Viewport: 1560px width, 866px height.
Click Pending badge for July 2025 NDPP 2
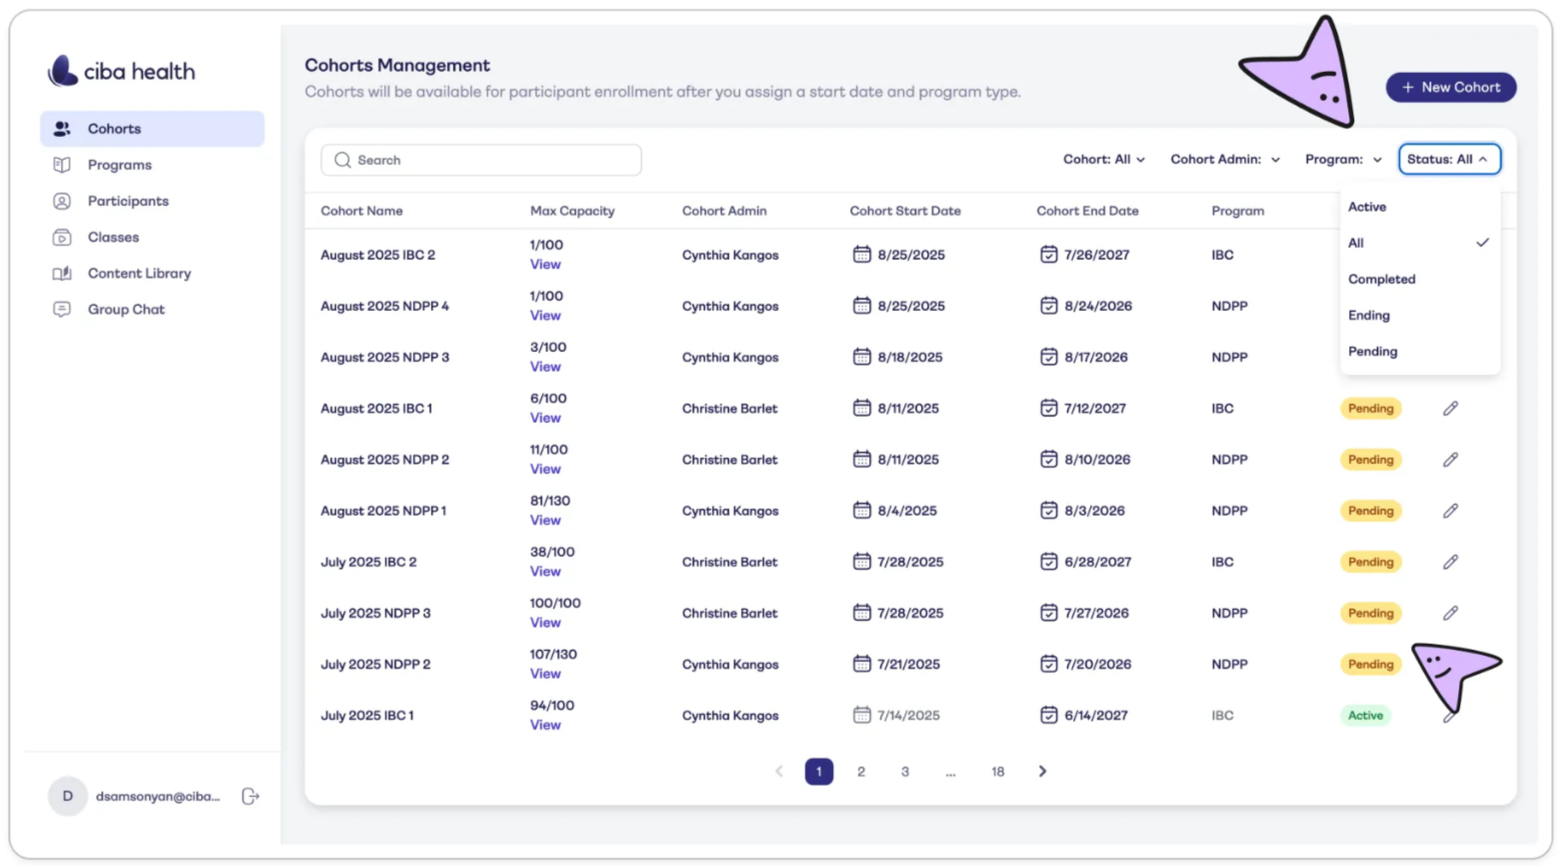pyautogui.click(x=1371, y=664)
